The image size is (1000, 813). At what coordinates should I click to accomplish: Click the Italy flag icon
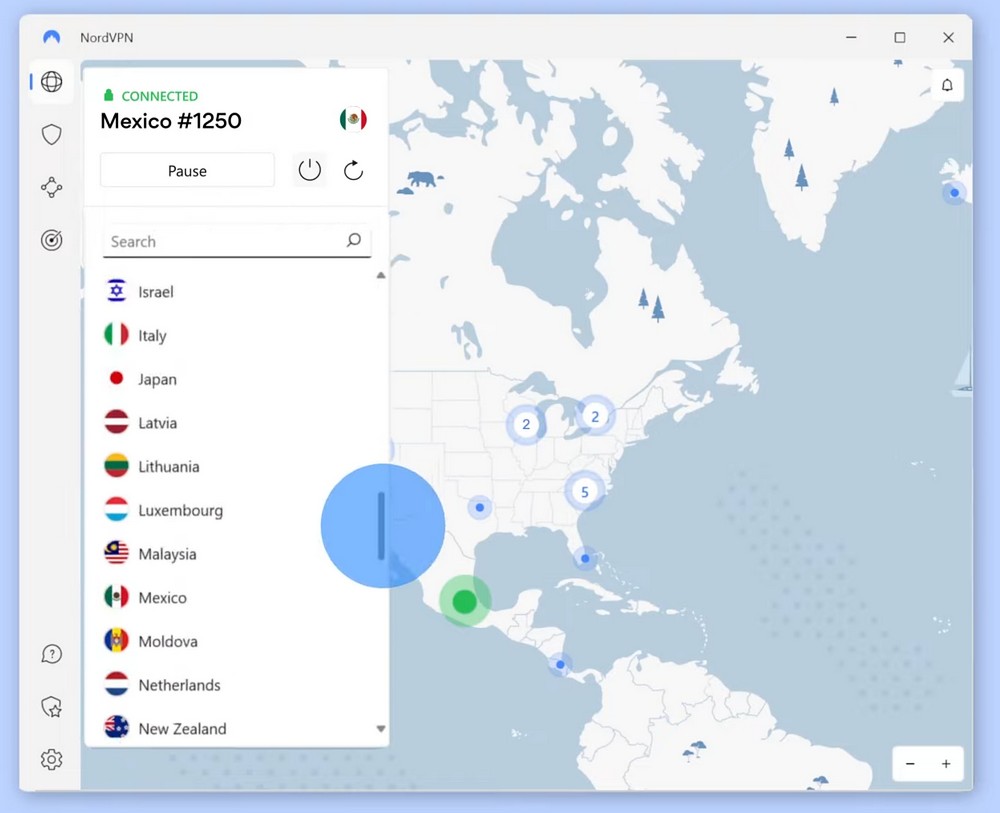(x=116, y=335)
